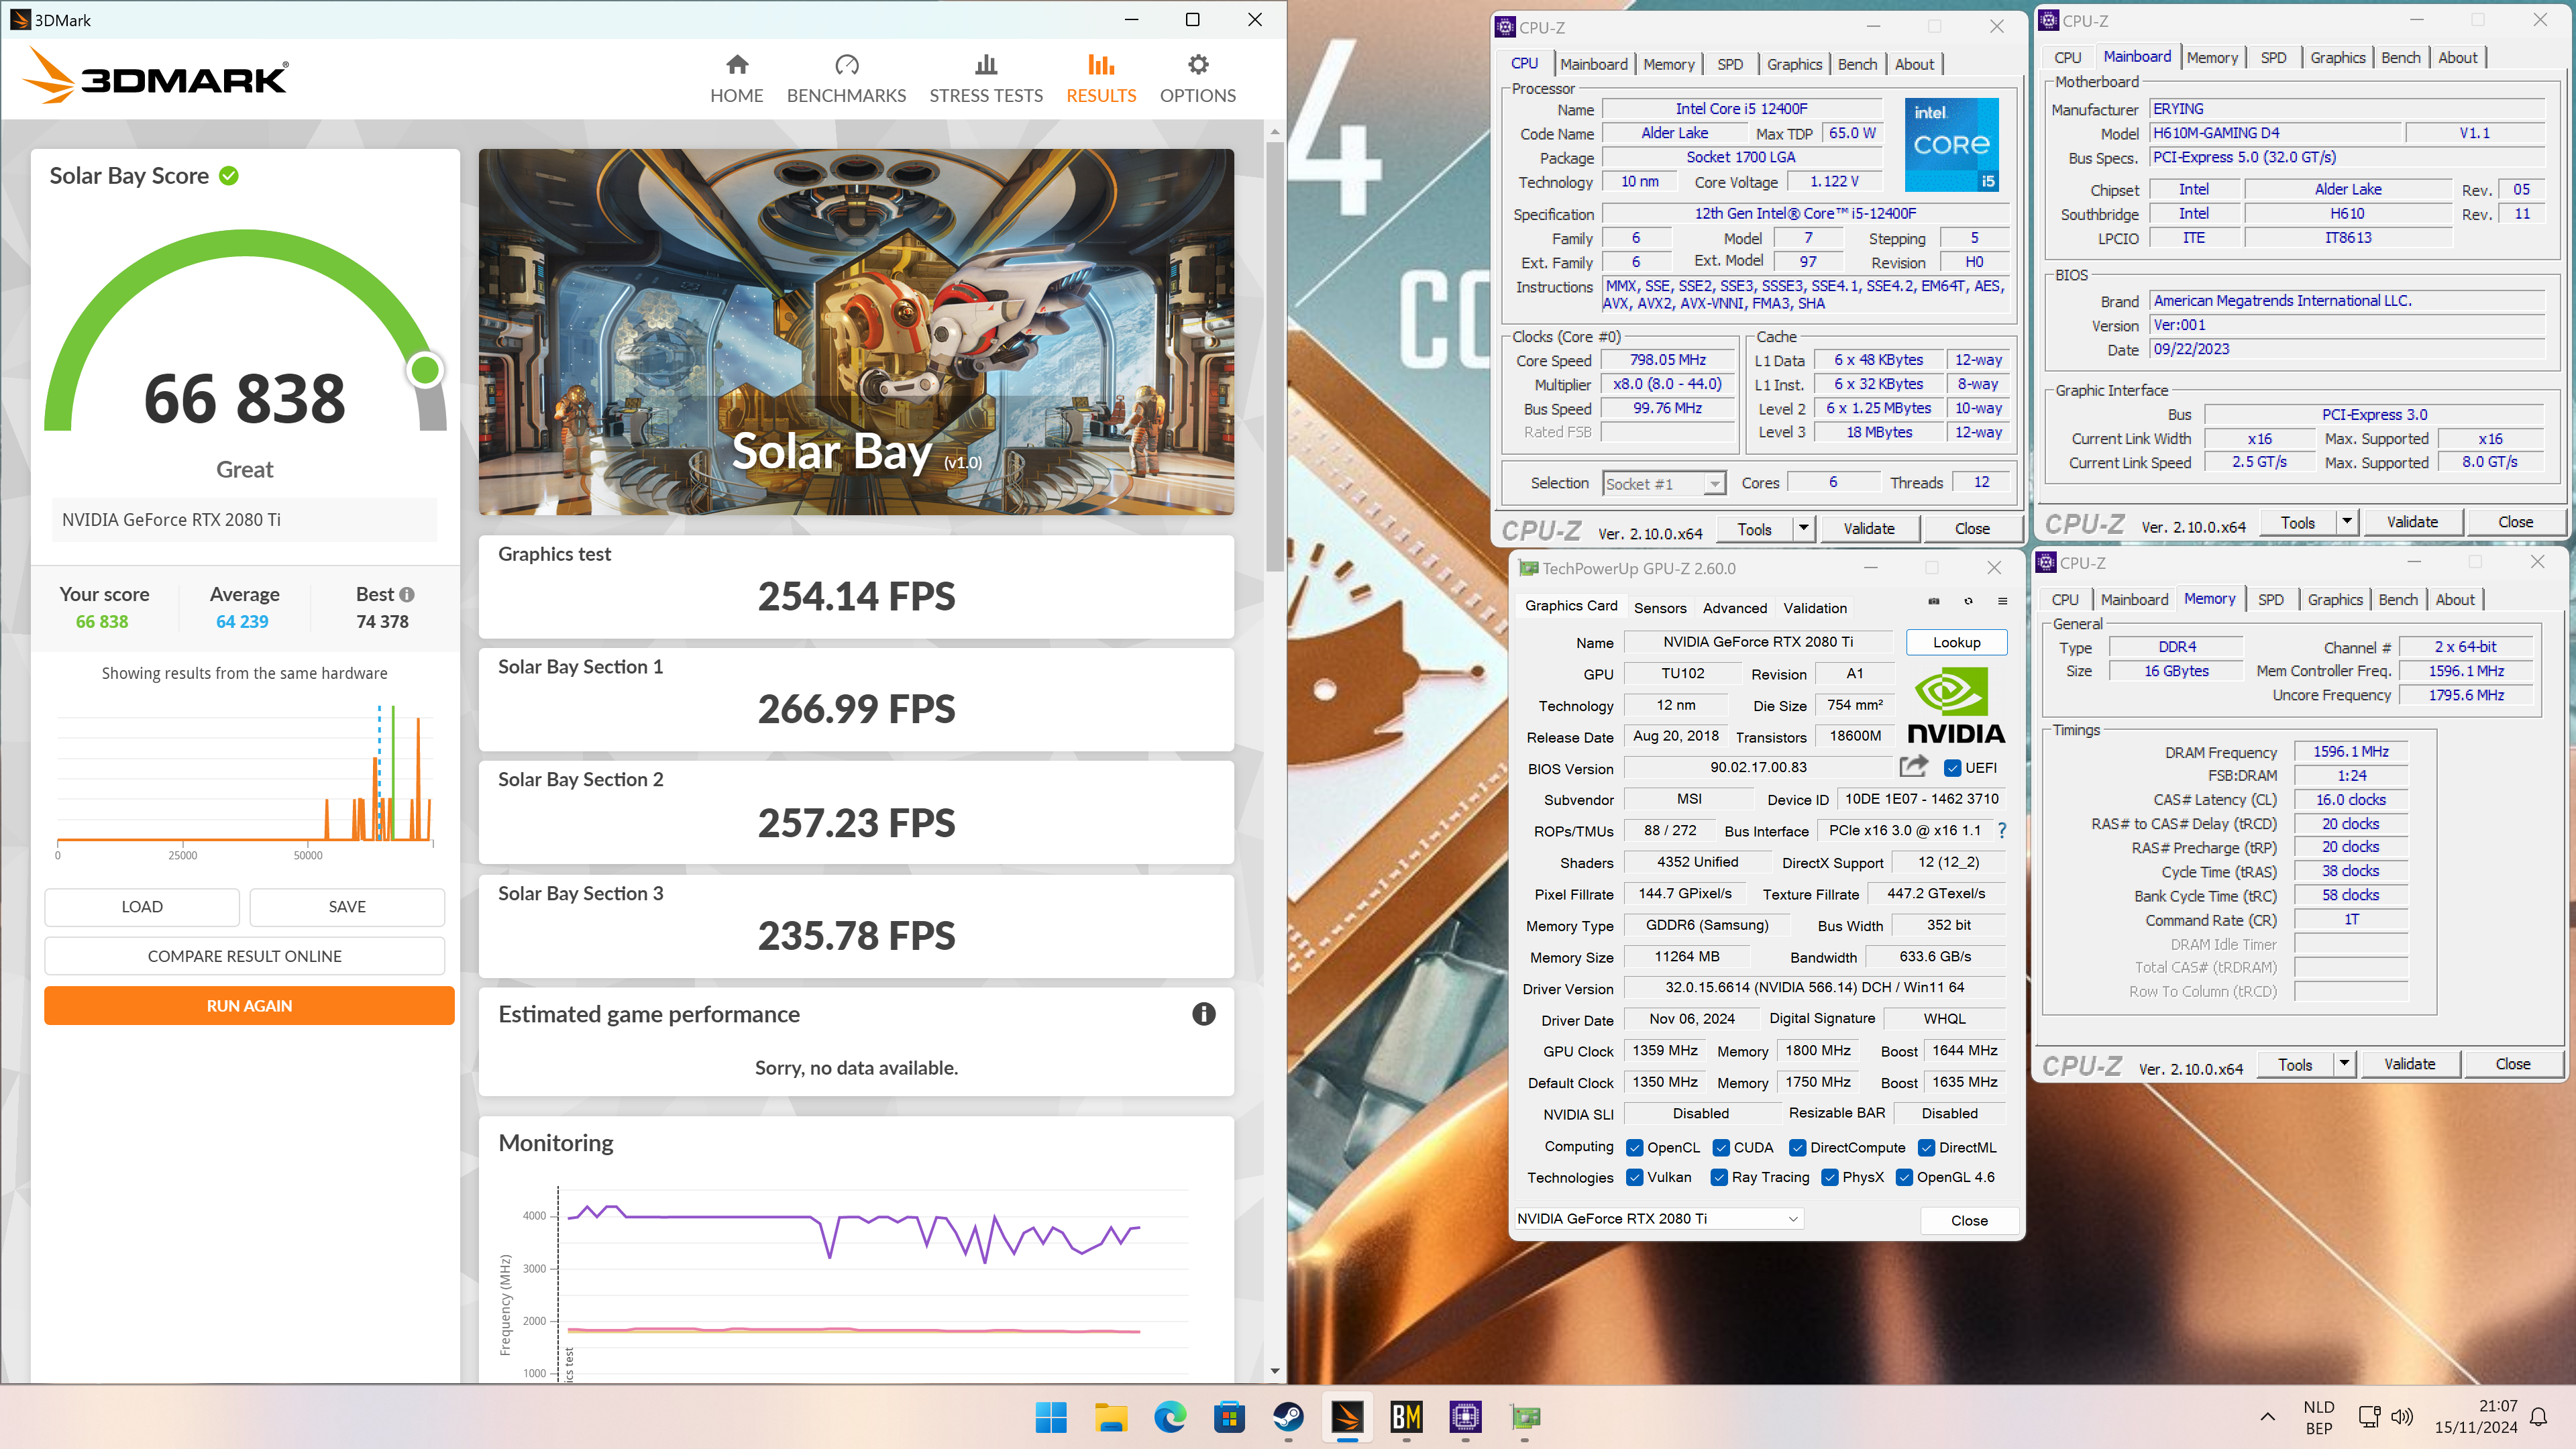Toggle the UEFI checkbox in GPU-Z
Viewport: 2576px width, 1449px height.
[1952, 768]
